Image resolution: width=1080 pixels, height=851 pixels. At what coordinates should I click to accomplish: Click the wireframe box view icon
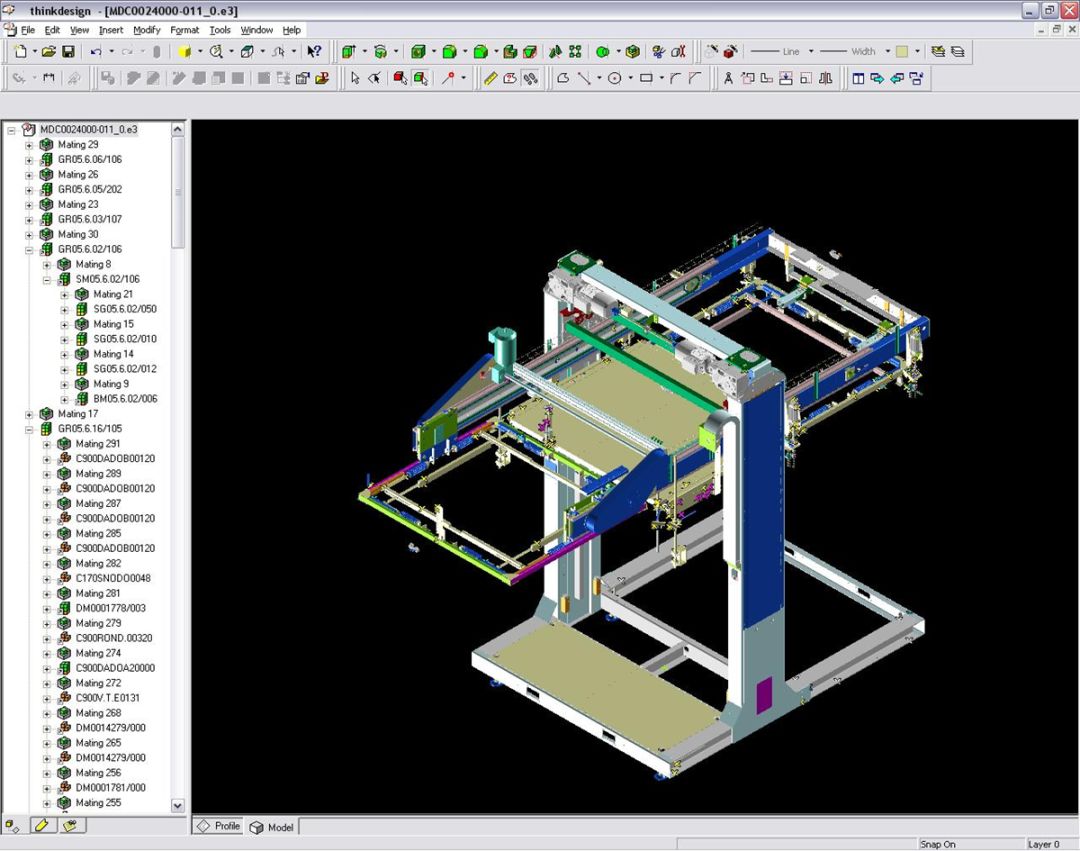point(247,52)
